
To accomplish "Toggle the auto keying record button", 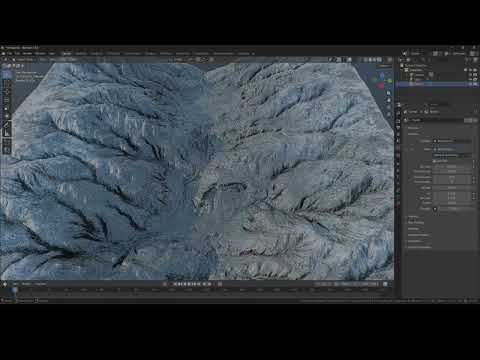I will coord(165,284).
